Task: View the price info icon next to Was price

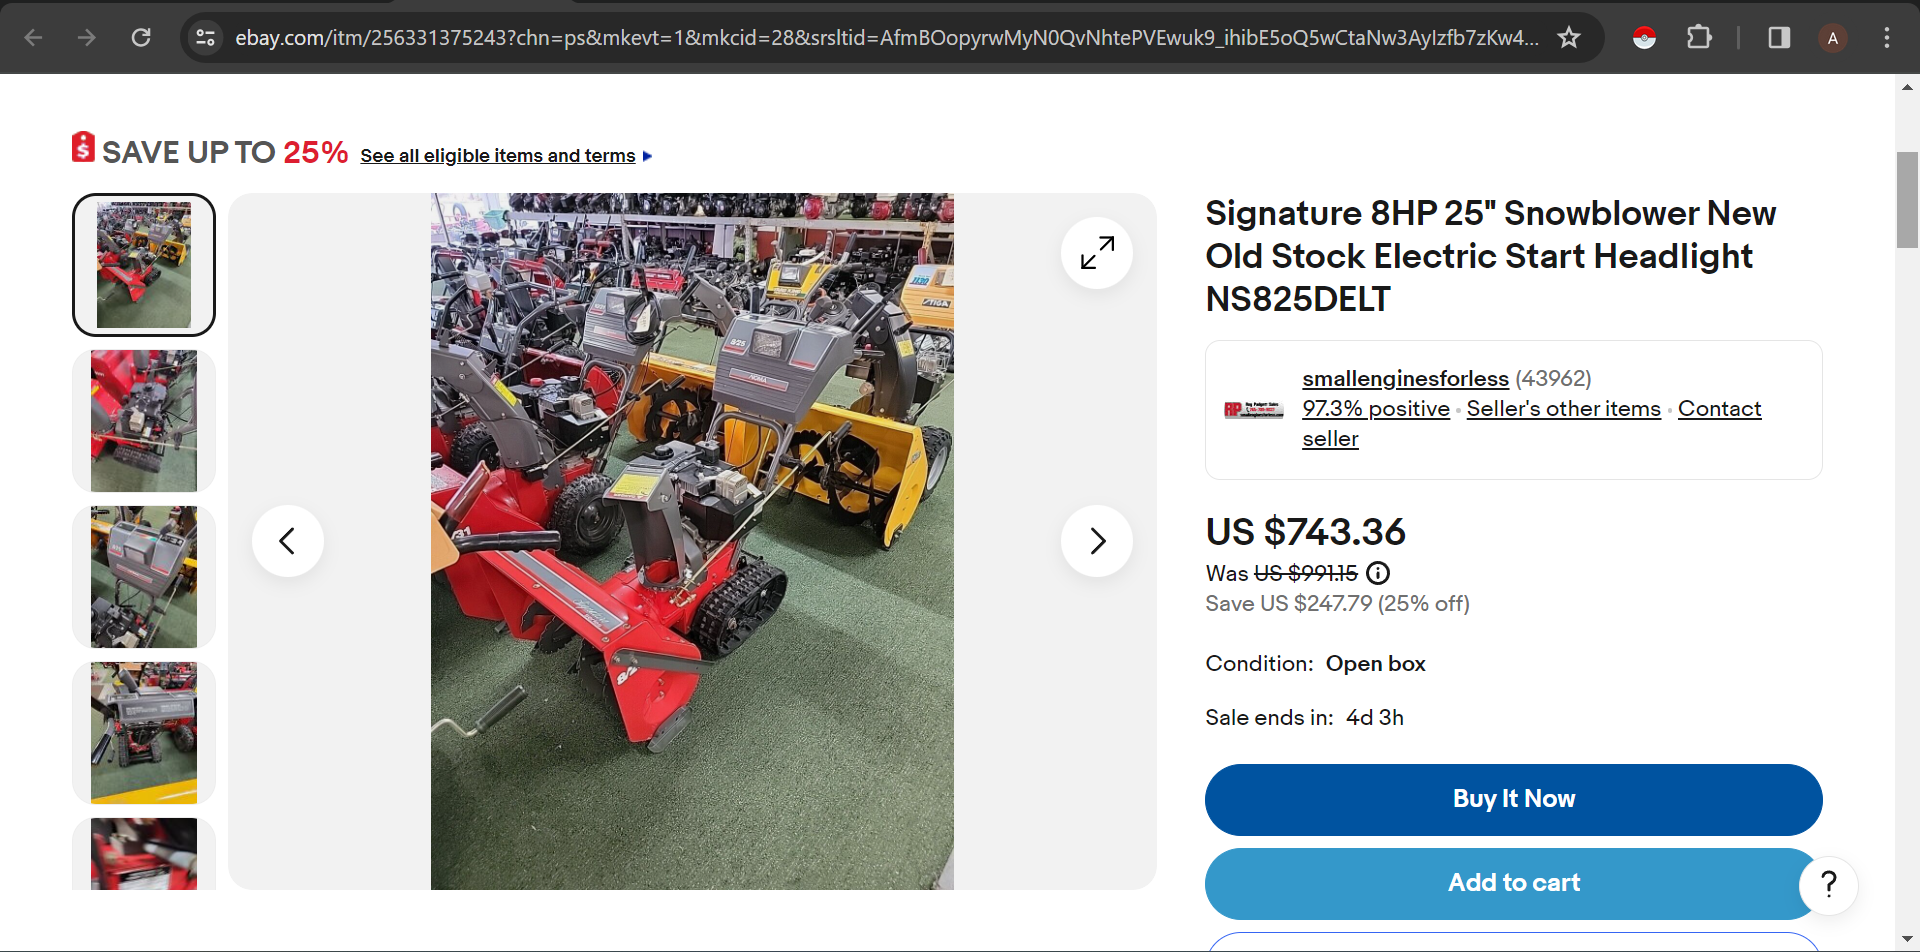Action: pyautogui.click(x=1378, y=573)
